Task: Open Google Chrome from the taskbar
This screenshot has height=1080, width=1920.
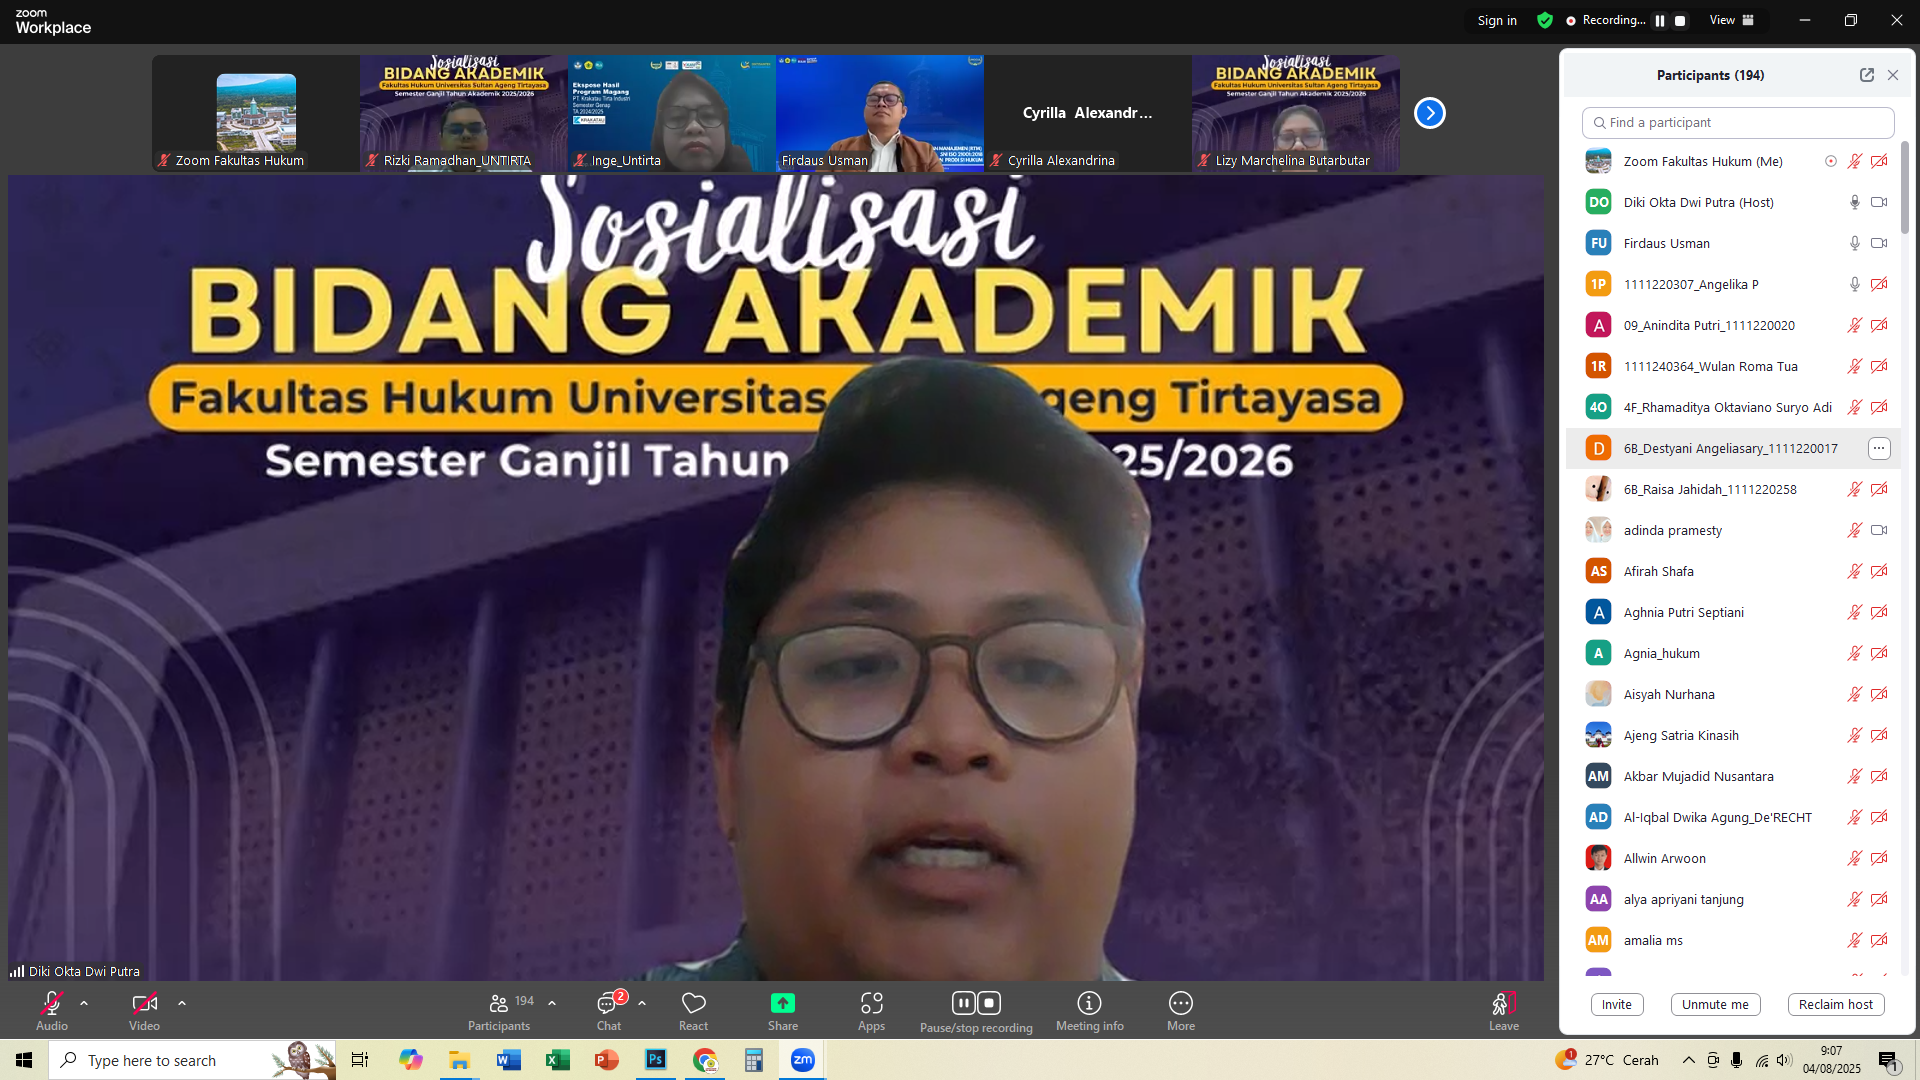Action: pyautogui.click(x=705, y=1060)
